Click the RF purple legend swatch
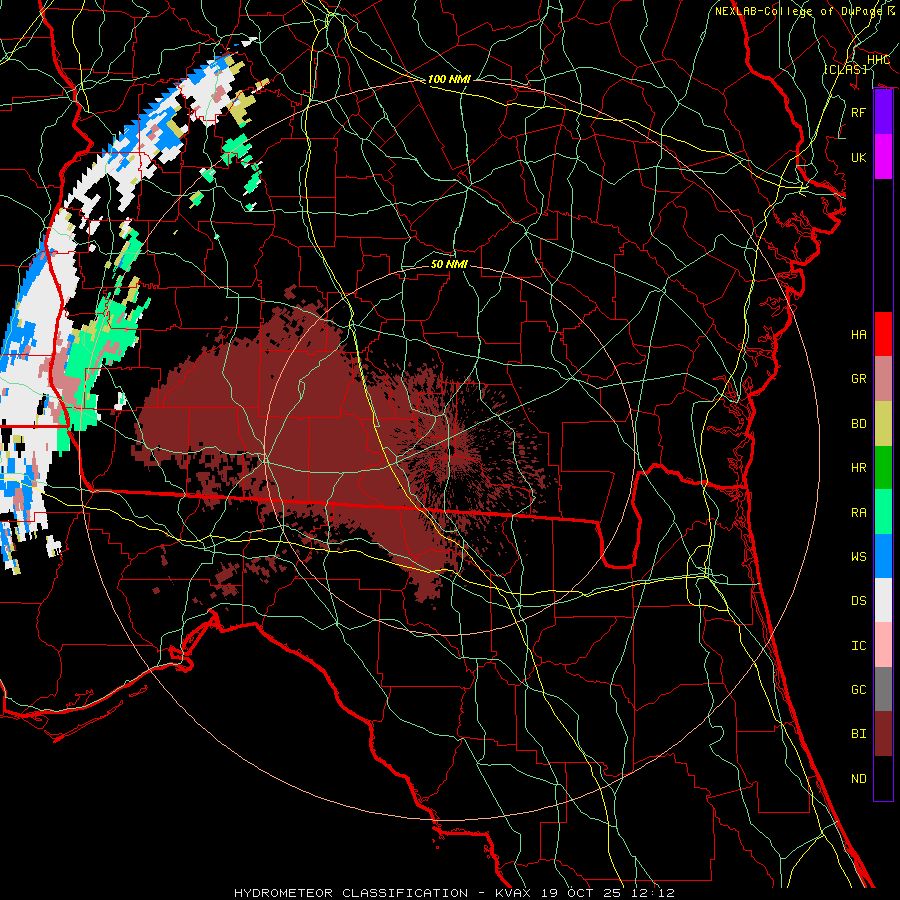 [883, 112]
